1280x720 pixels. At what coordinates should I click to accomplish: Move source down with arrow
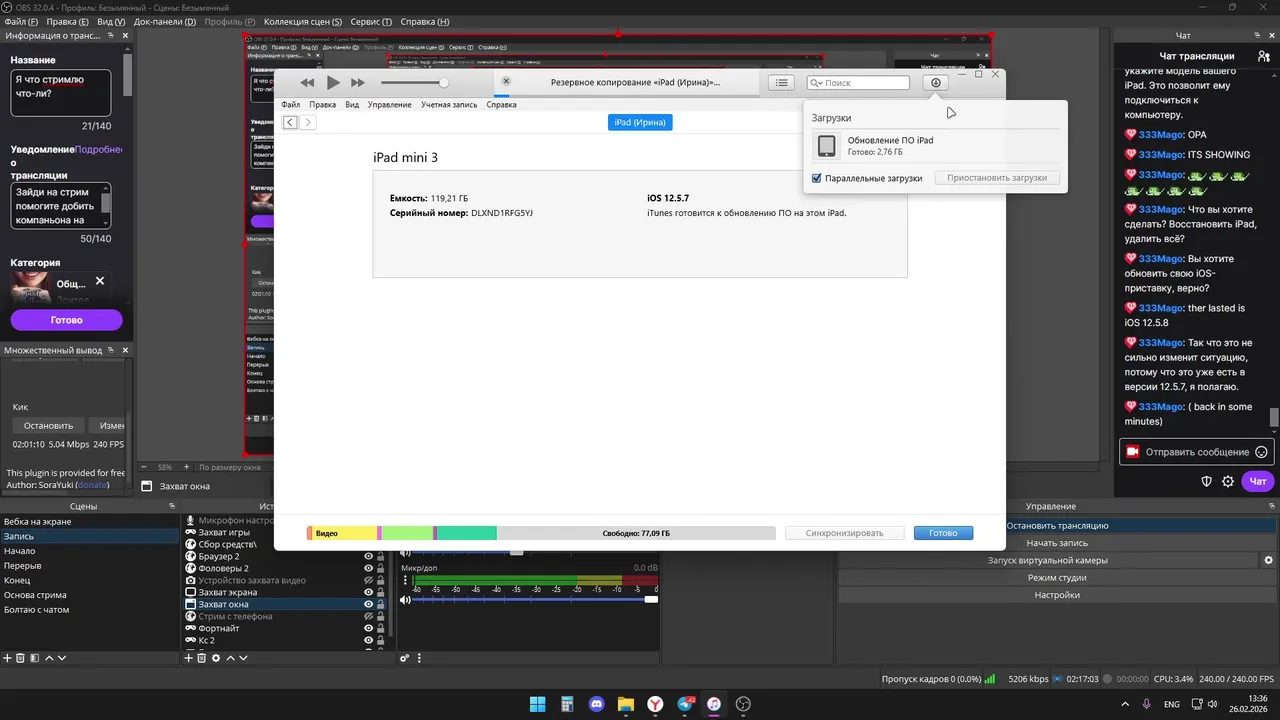(245, 658)
